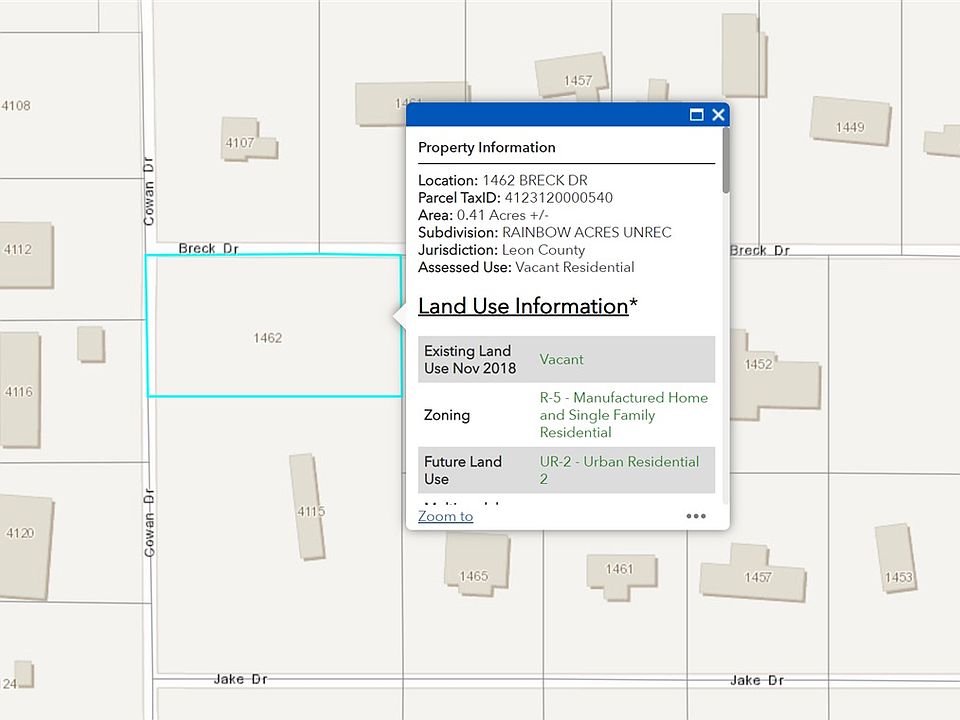This screenshot has height=720, width=960.
Task: Maximize the property information popup
Action: coord(696,114)
